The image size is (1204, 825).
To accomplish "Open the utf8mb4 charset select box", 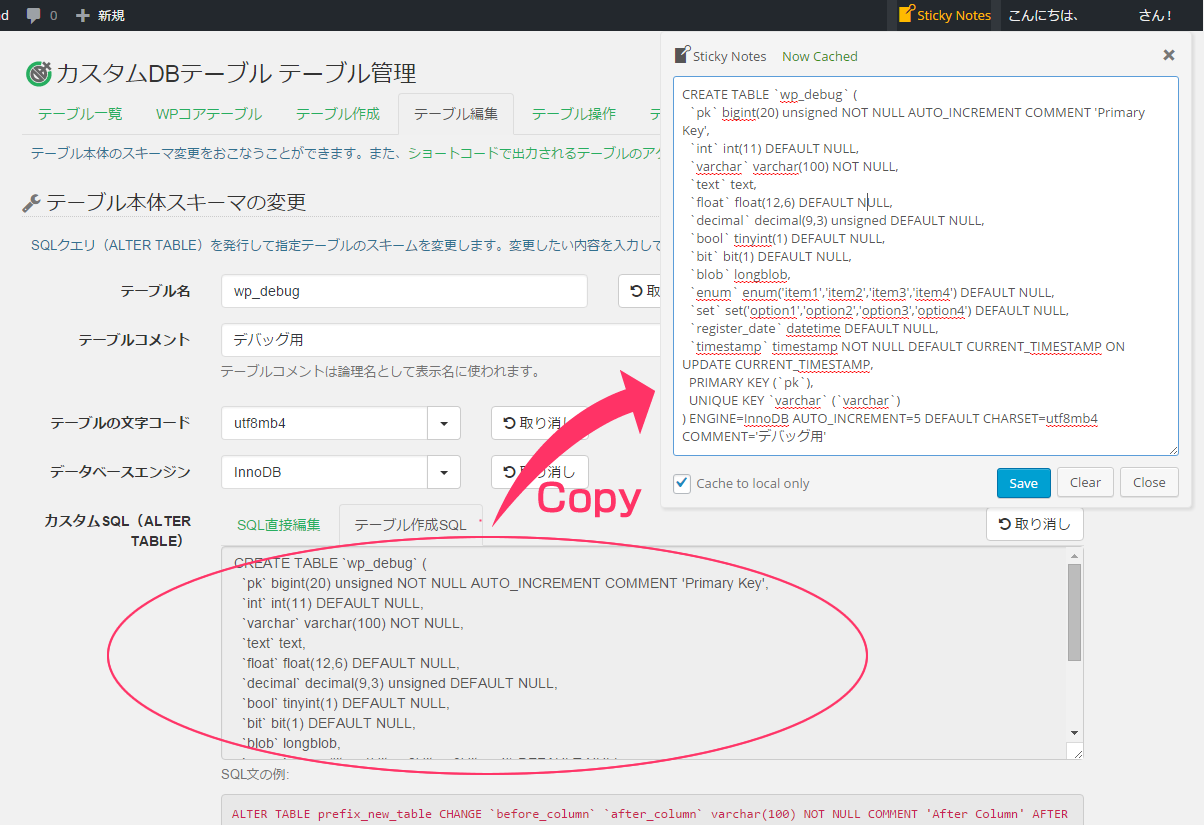I will (x=324, y=423).
